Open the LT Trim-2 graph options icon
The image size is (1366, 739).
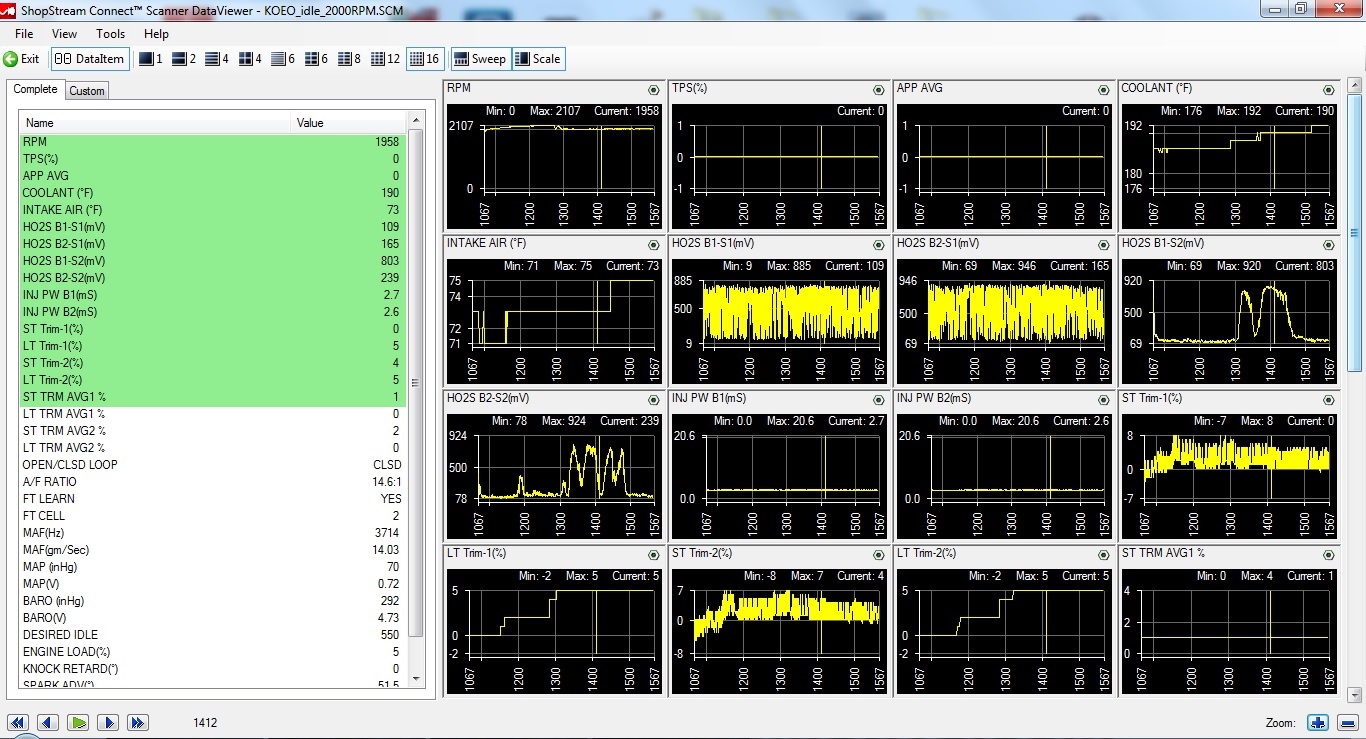(1104, 555)
